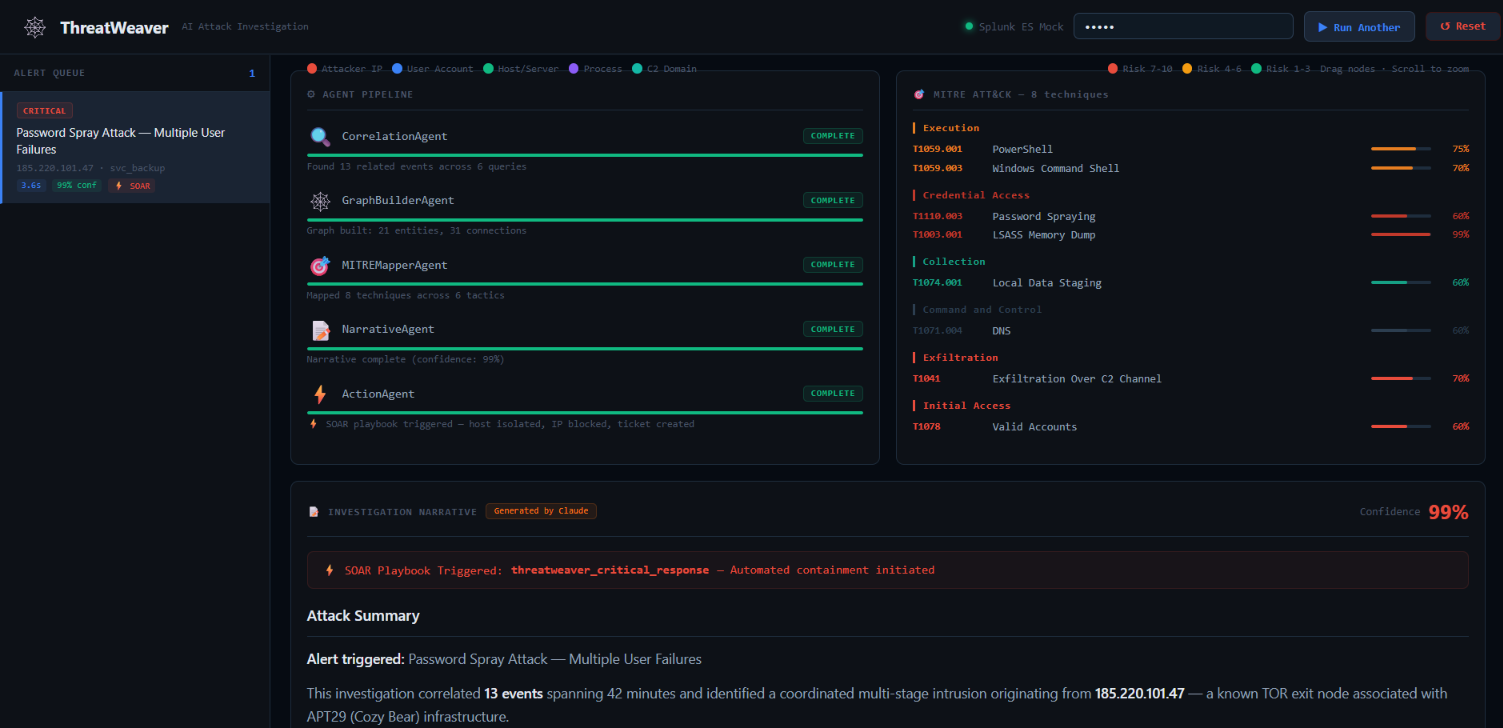Click the lightning icon under ActionAgent status text

[x=314, y=424]
